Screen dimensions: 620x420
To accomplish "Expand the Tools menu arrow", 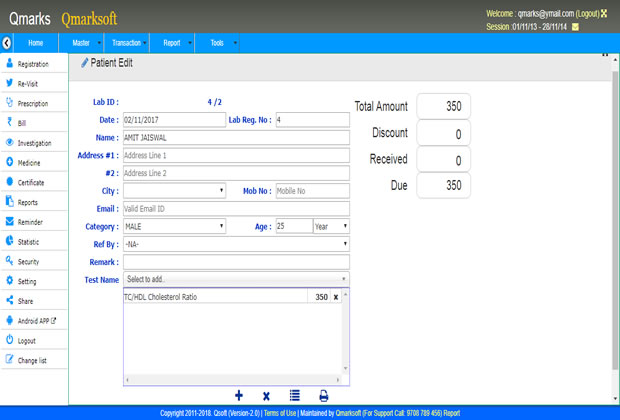I will coord(235,43).
